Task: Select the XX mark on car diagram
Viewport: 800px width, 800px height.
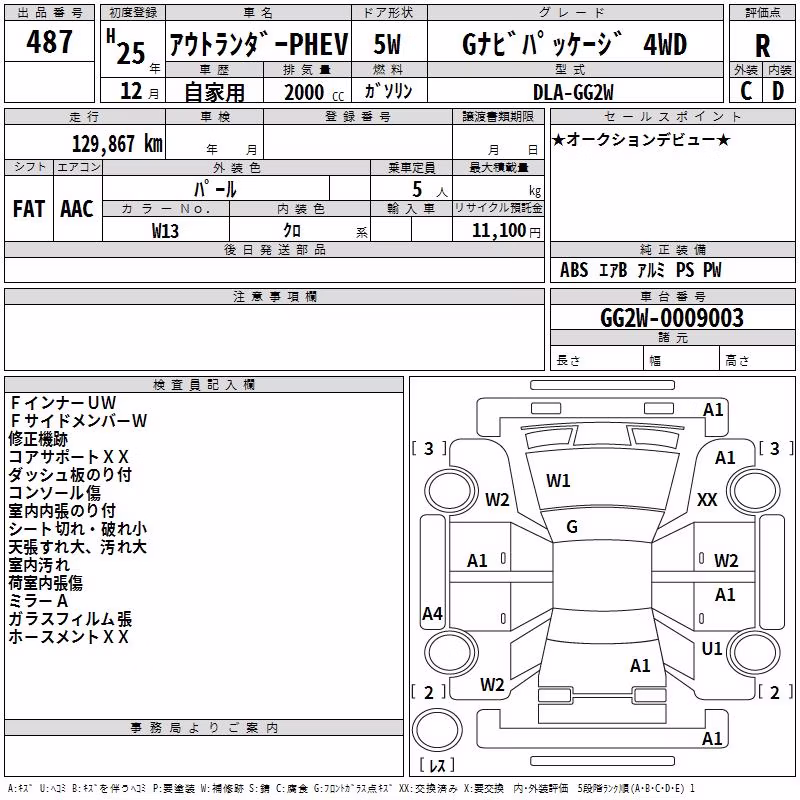Action: pos(707,499)
